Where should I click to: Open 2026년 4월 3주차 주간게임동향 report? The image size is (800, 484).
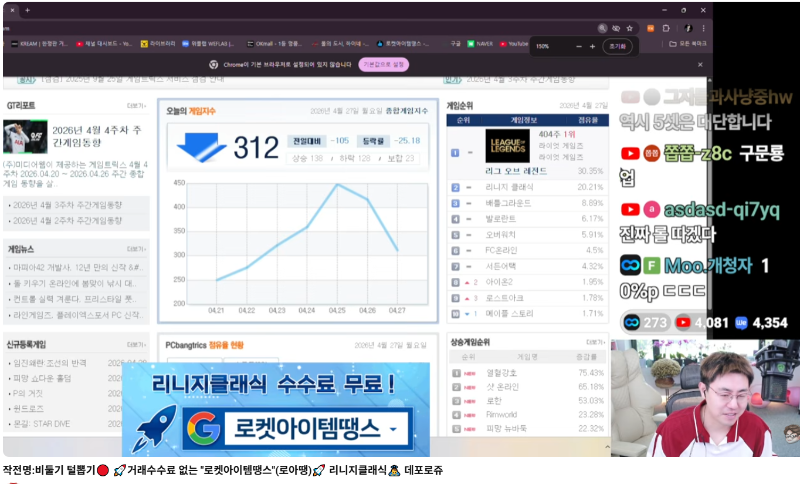pyautogui.click(x=66, y=205)
